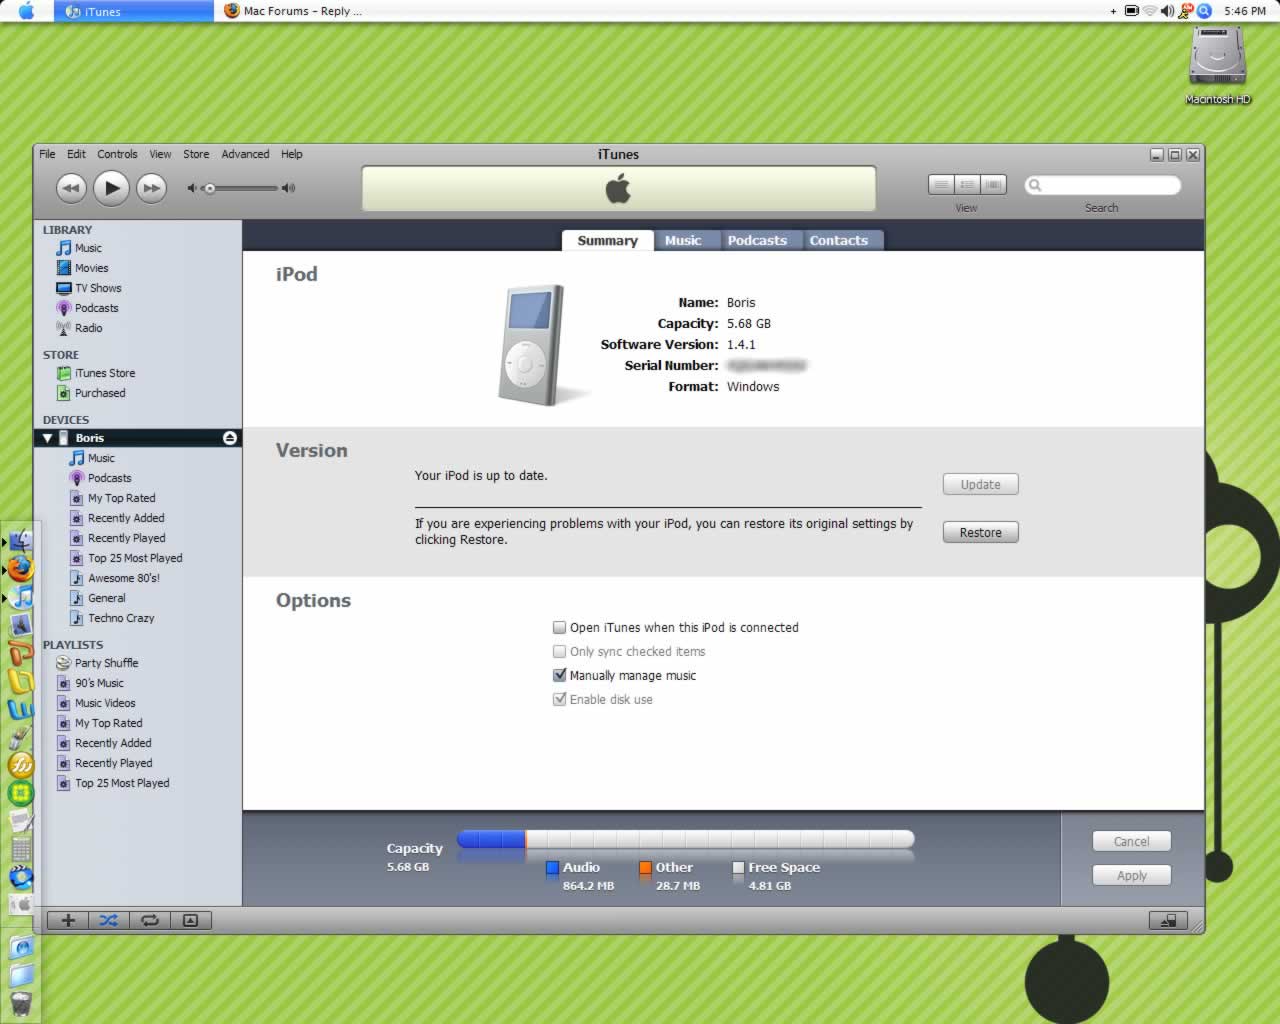Click the search magnifier icon in iTunes
The width and height of the screenshot is (1280, 1024).
tap(1035, 185)
